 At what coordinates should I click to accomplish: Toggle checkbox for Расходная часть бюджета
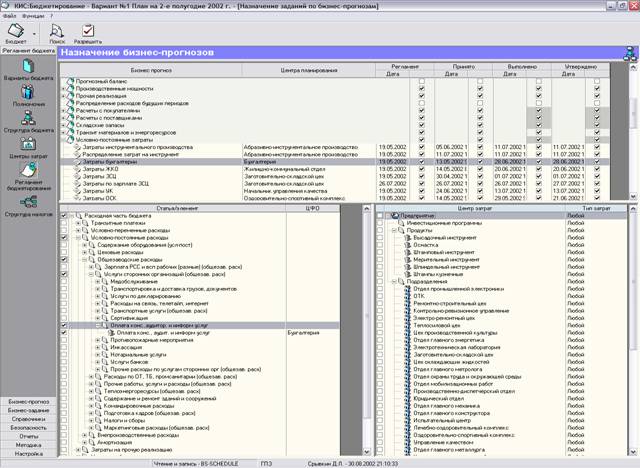pos(64,215)
